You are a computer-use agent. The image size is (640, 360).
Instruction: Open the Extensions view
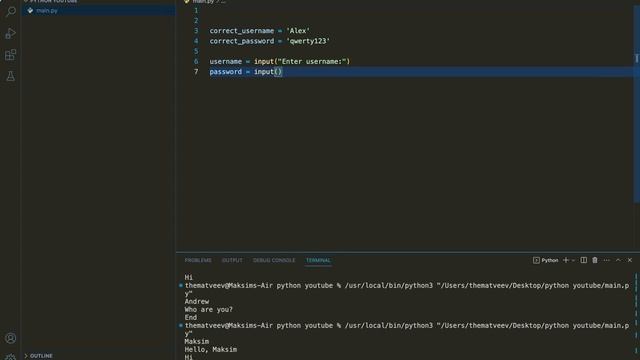11,55
